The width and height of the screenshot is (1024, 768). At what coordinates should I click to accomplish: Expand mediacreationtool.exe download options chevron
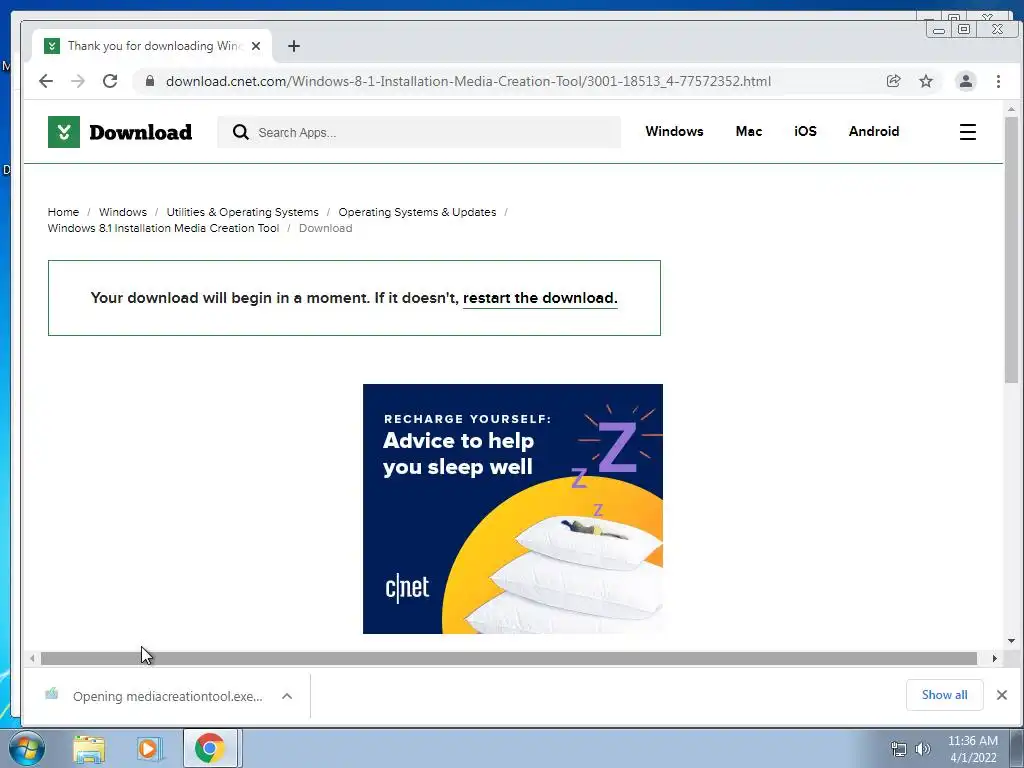click(x=287, y=696)
